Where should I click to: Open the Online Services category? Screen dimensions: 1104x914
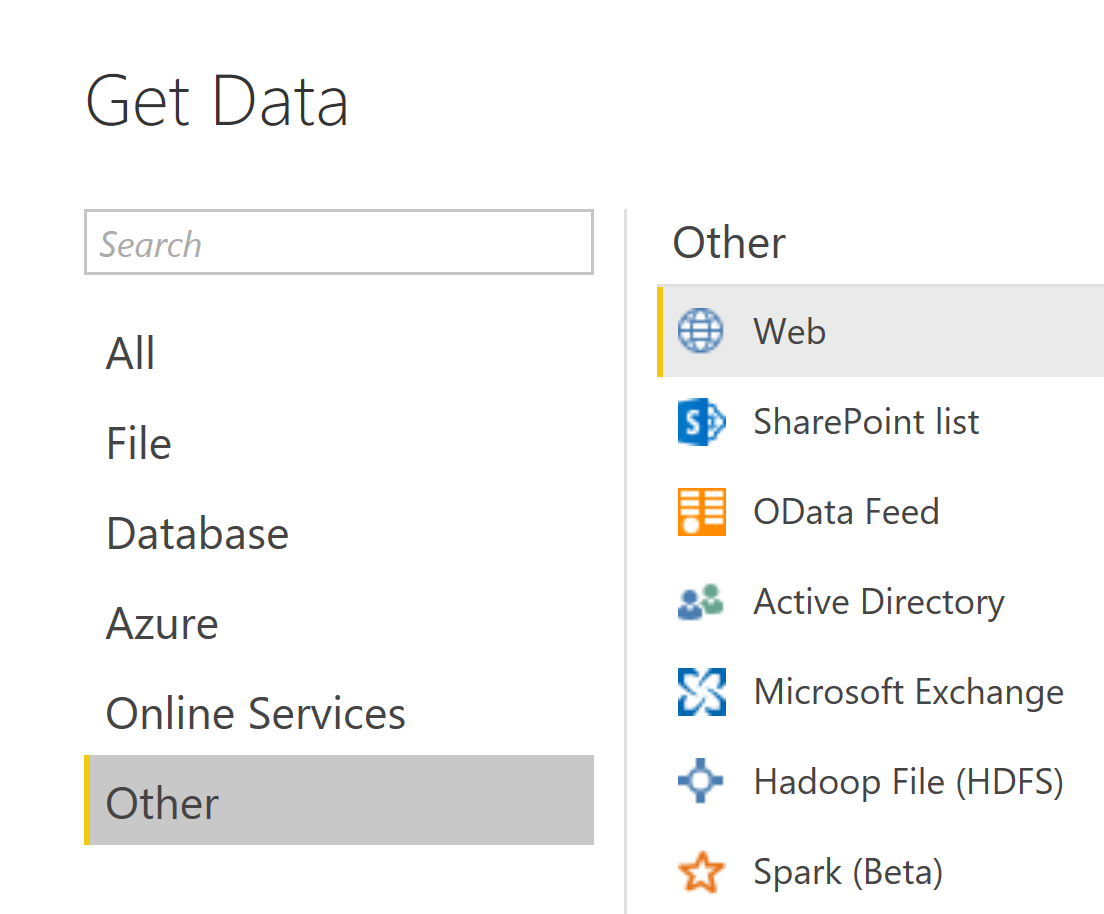255,712
